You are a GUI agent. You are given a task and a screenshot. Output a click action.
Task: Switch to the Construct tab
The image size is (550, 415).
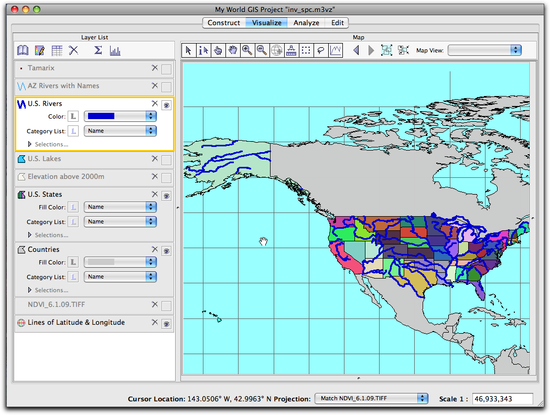point(224,23)
